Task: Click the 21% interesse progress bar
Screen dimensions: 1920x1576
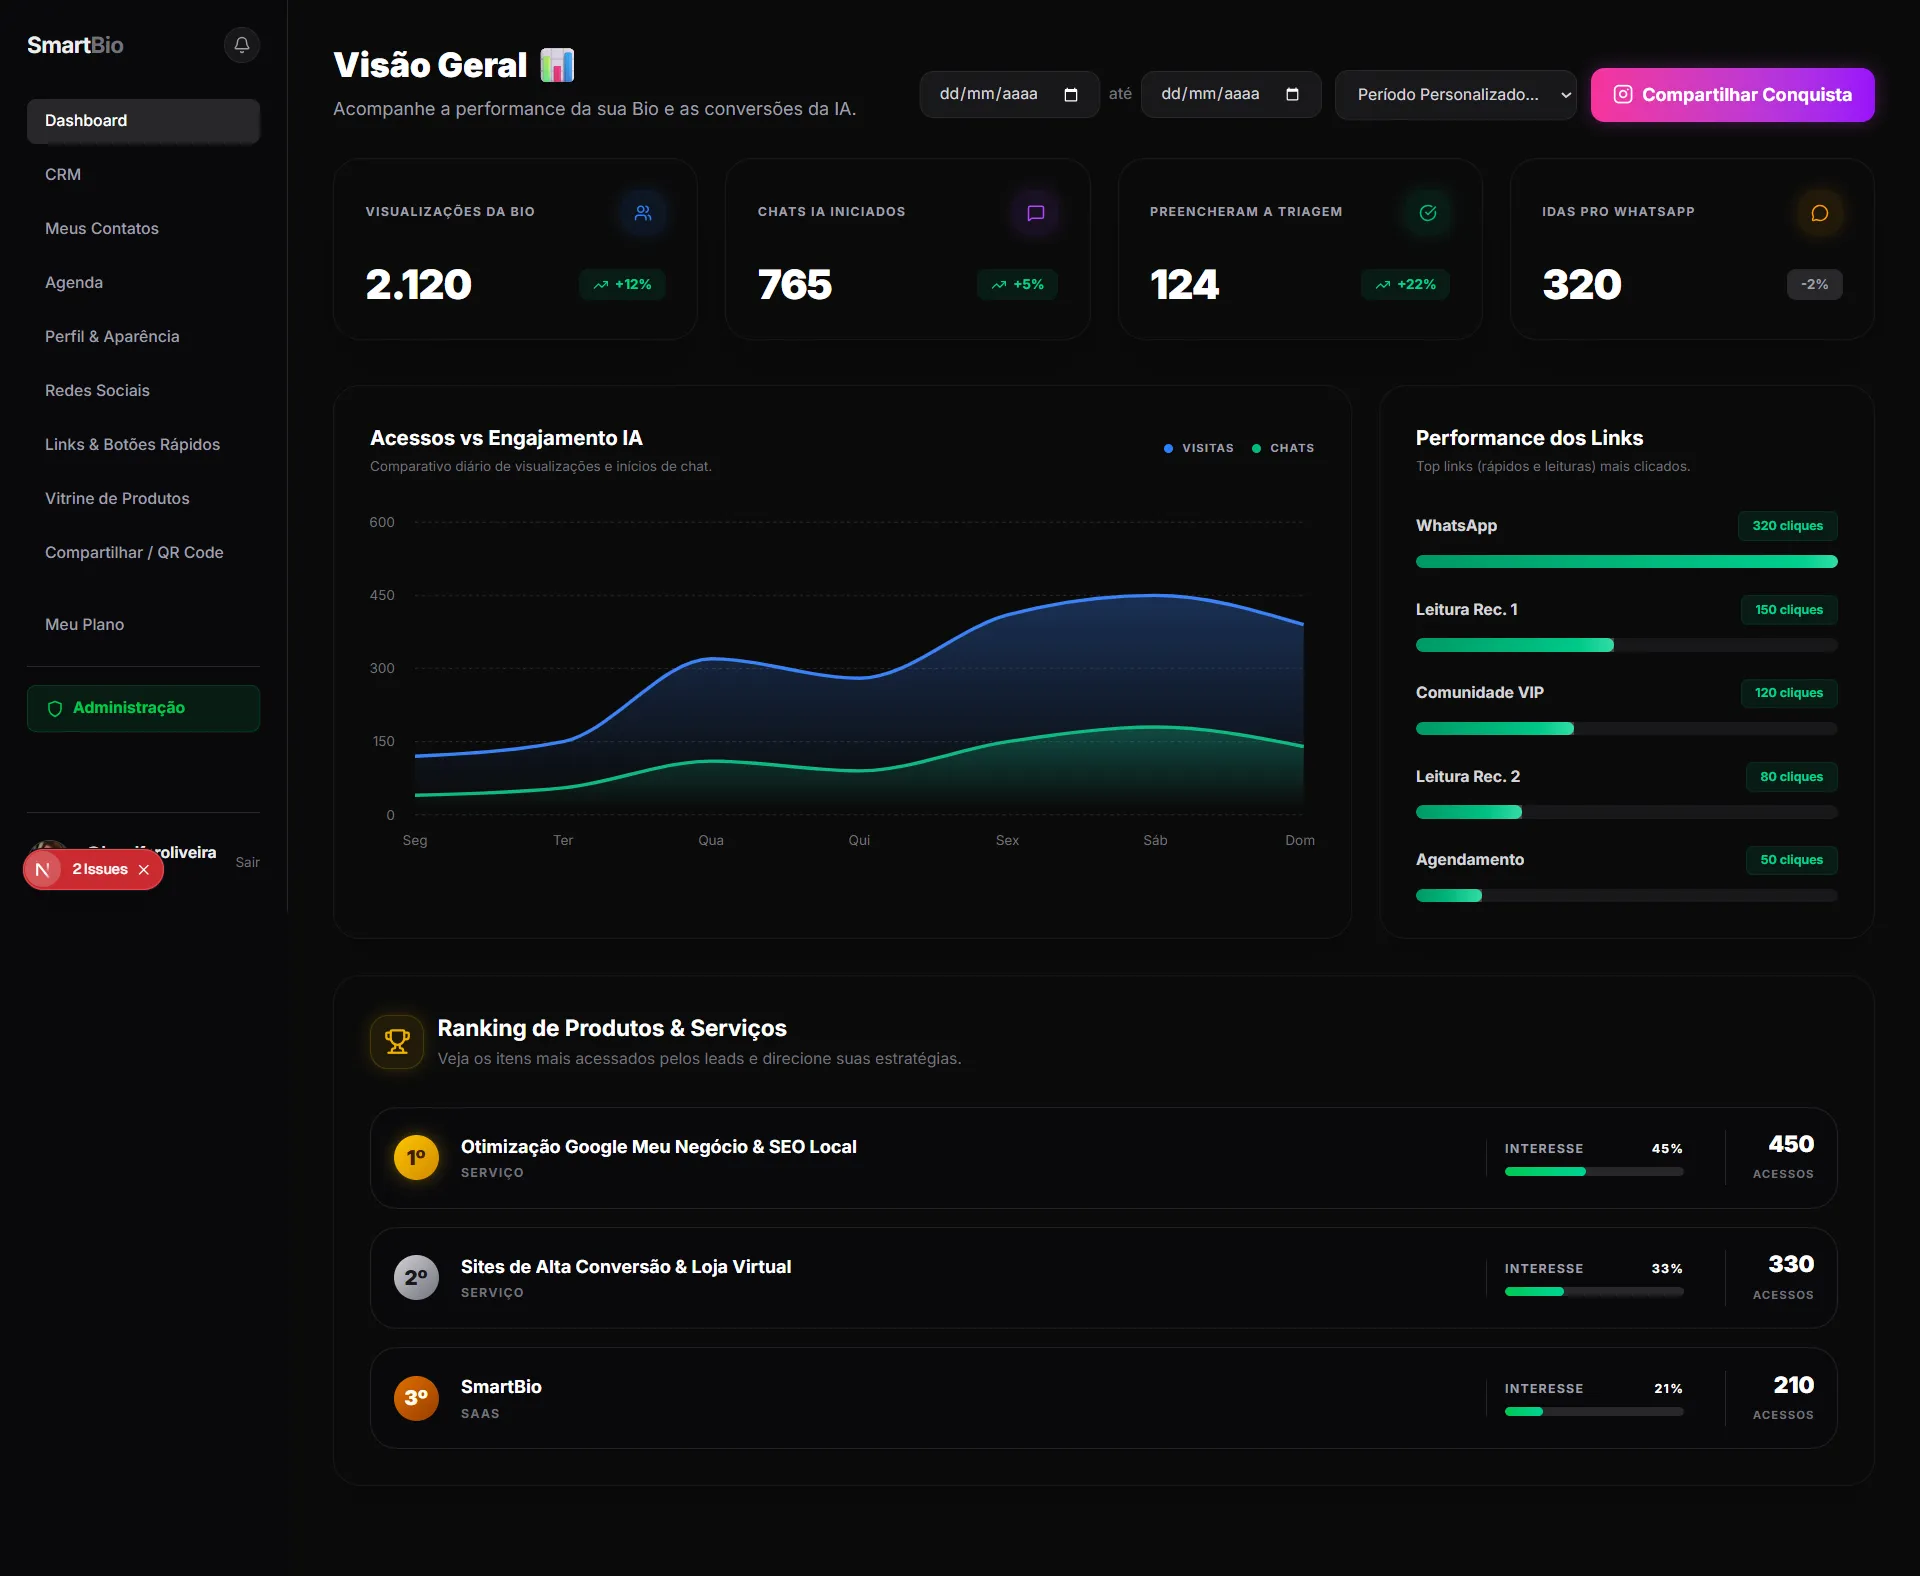Action: click(1594, 1412)
